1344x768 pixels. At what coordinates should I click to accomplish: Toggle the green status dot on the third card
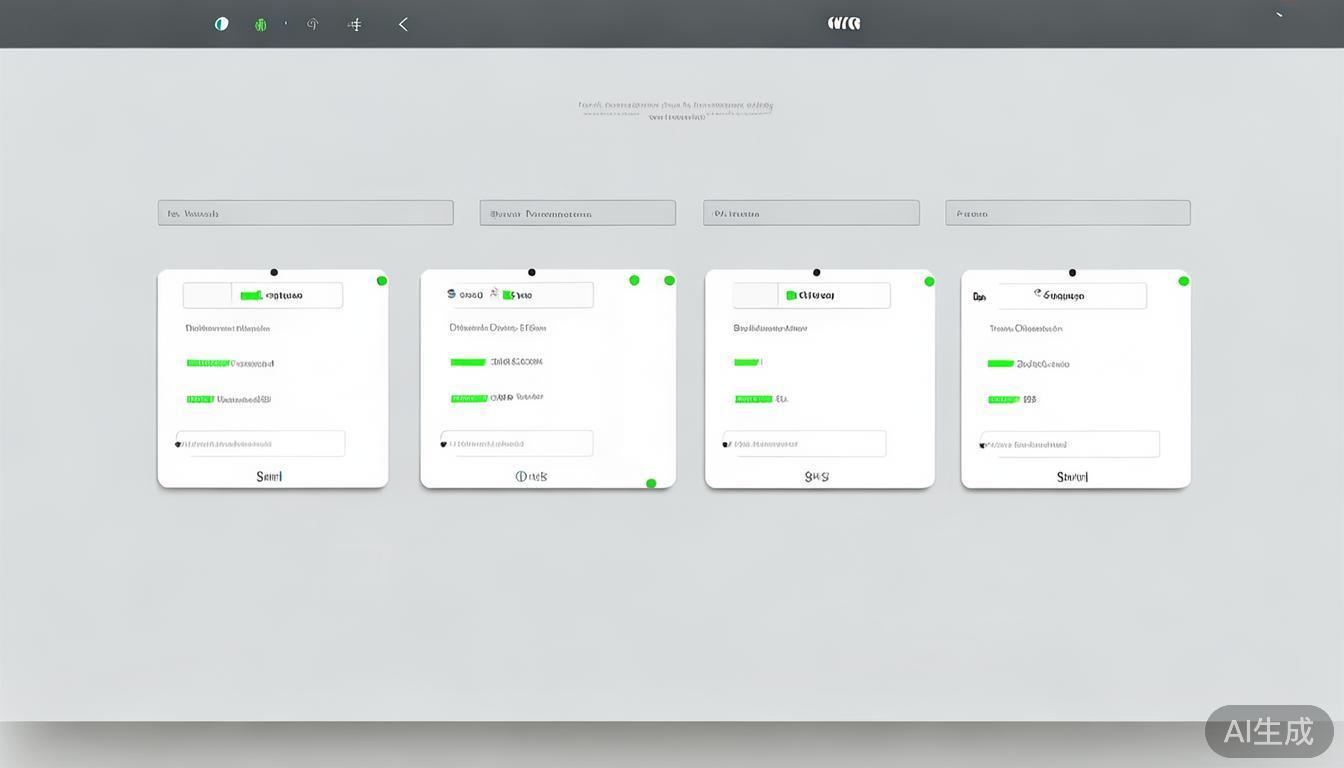pyautogui.click(x=929, y=282)
